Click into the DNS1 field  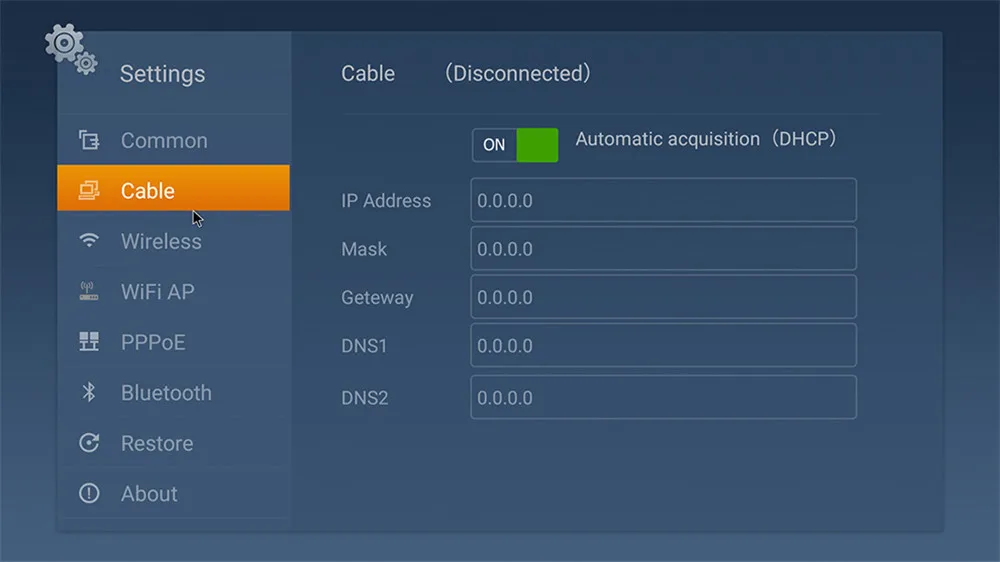tap(663, 345)
